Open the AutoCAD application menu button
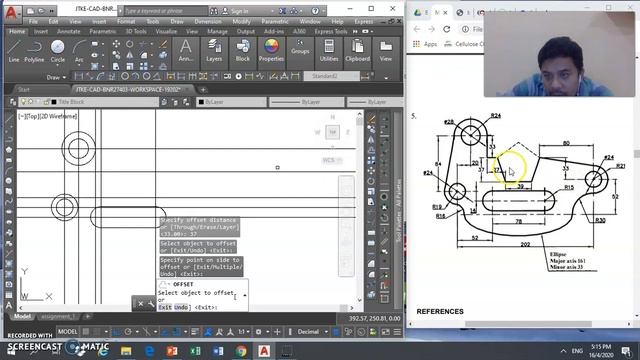This screenshot has width=640, height=360. 12,13
